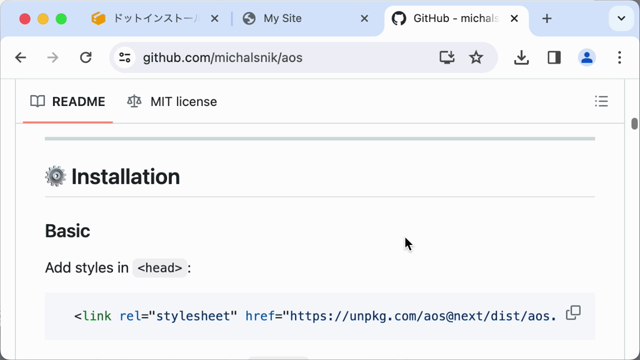Click the install app icon in address bar
Screen dimensions: 640x360
pos(447,58)
